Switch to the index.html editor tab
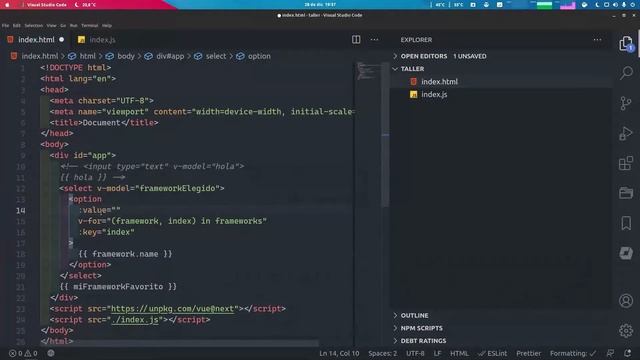Screen dimensions: 640x360 (x=36, y=40)
